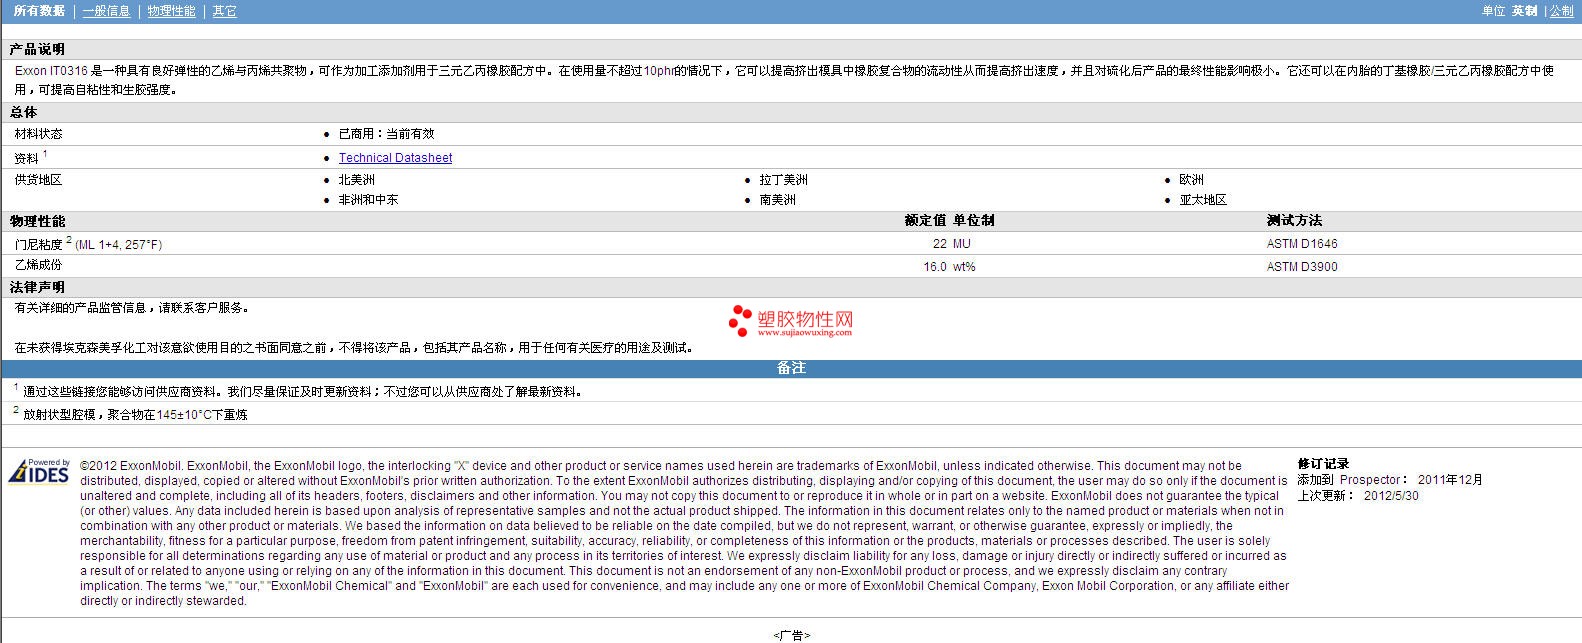Screen dimensions: 1582x643
Task: Click the 产品说明 section header
Action: pos(37,50)
